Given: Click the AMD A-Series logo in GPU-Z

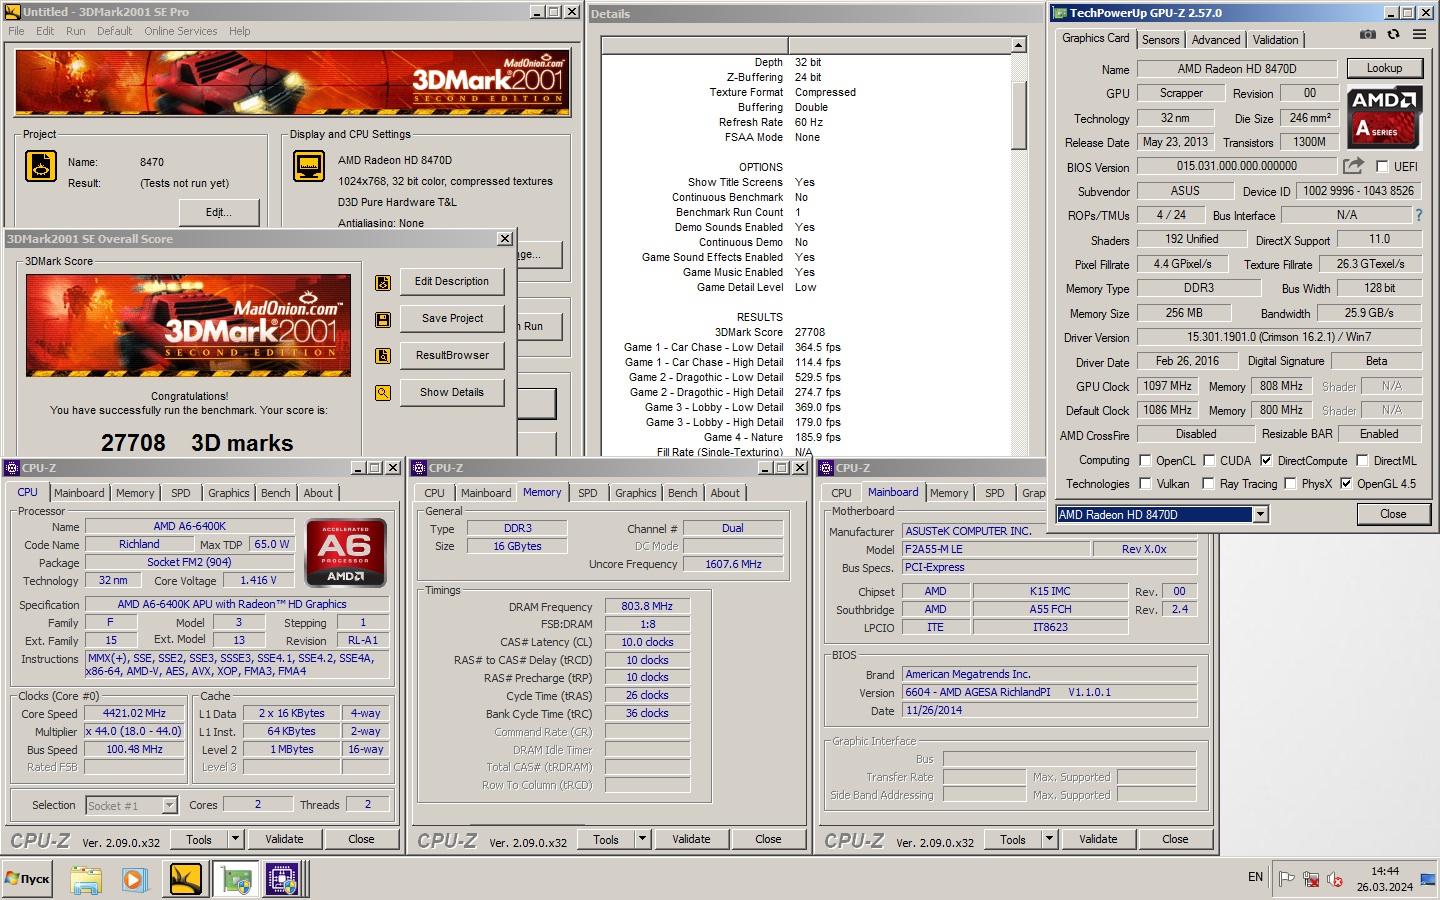Looking at the screenshot, I should pos(1384,117).
